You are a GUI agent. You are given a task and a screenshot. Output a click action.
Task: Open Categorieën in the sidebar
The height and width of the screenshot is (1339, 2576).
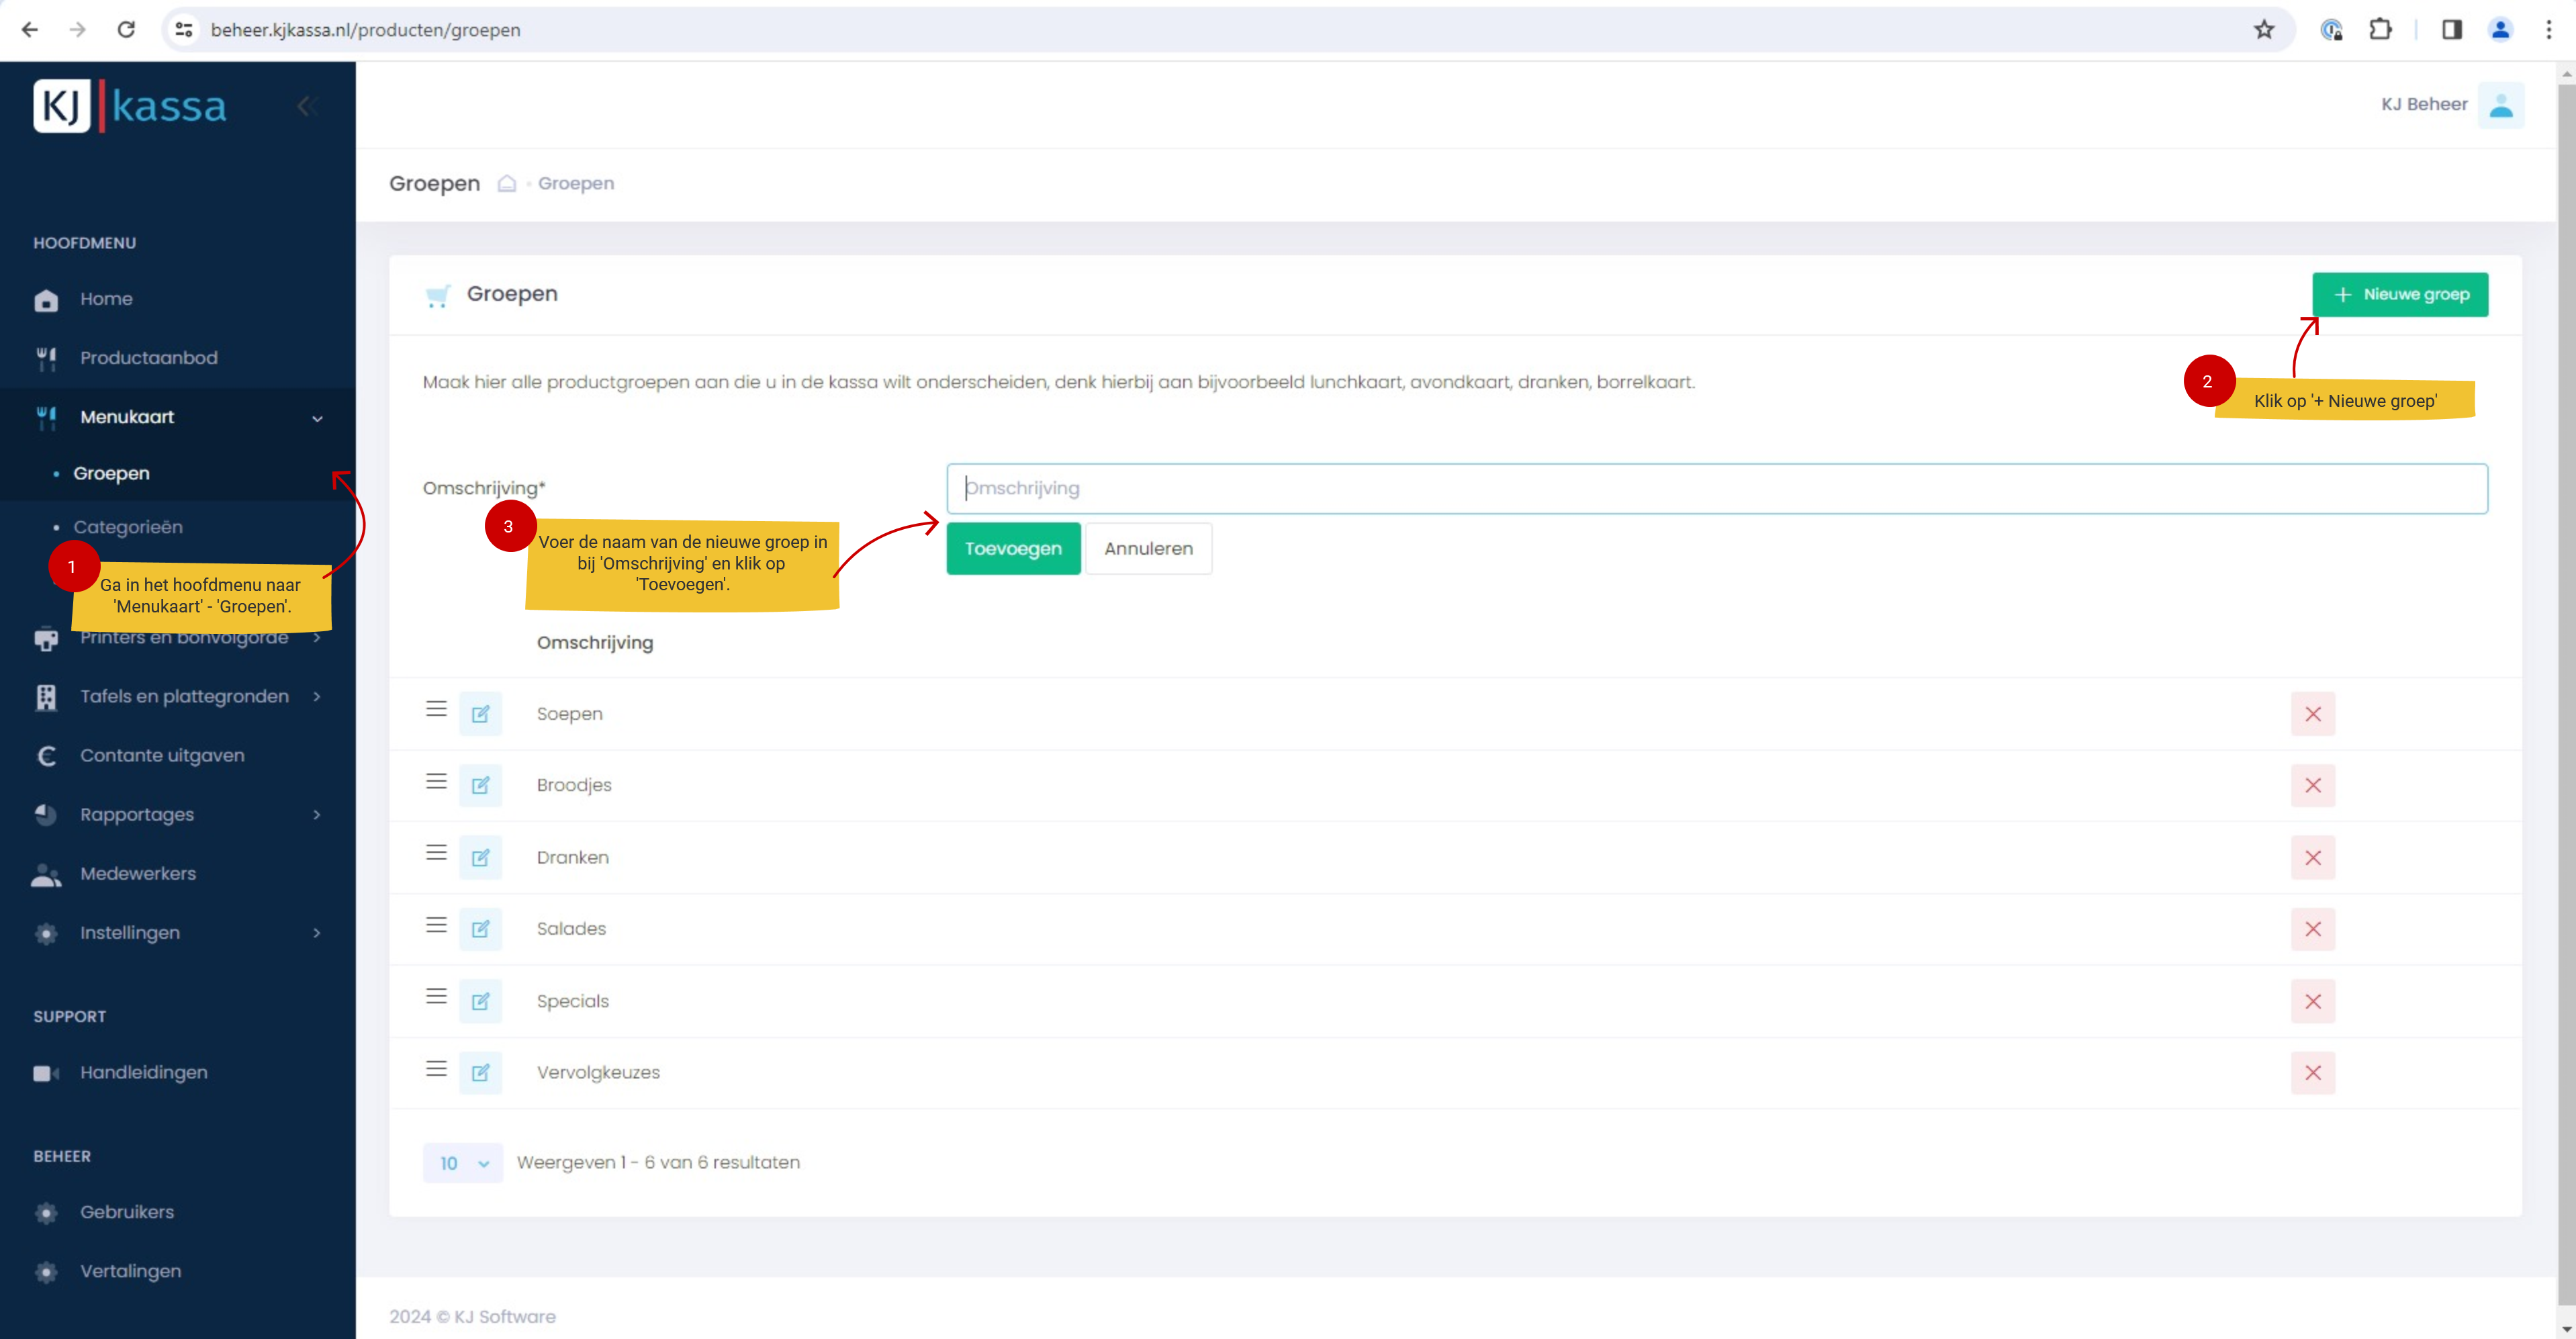128,527
